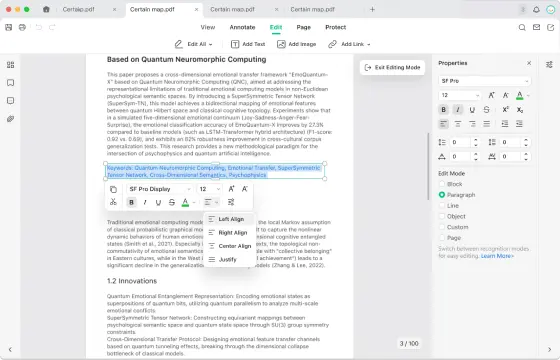This screenshot has height=360, width=560.
Task: Click the Exit Editing Mode button
Action: pos(392,67)
